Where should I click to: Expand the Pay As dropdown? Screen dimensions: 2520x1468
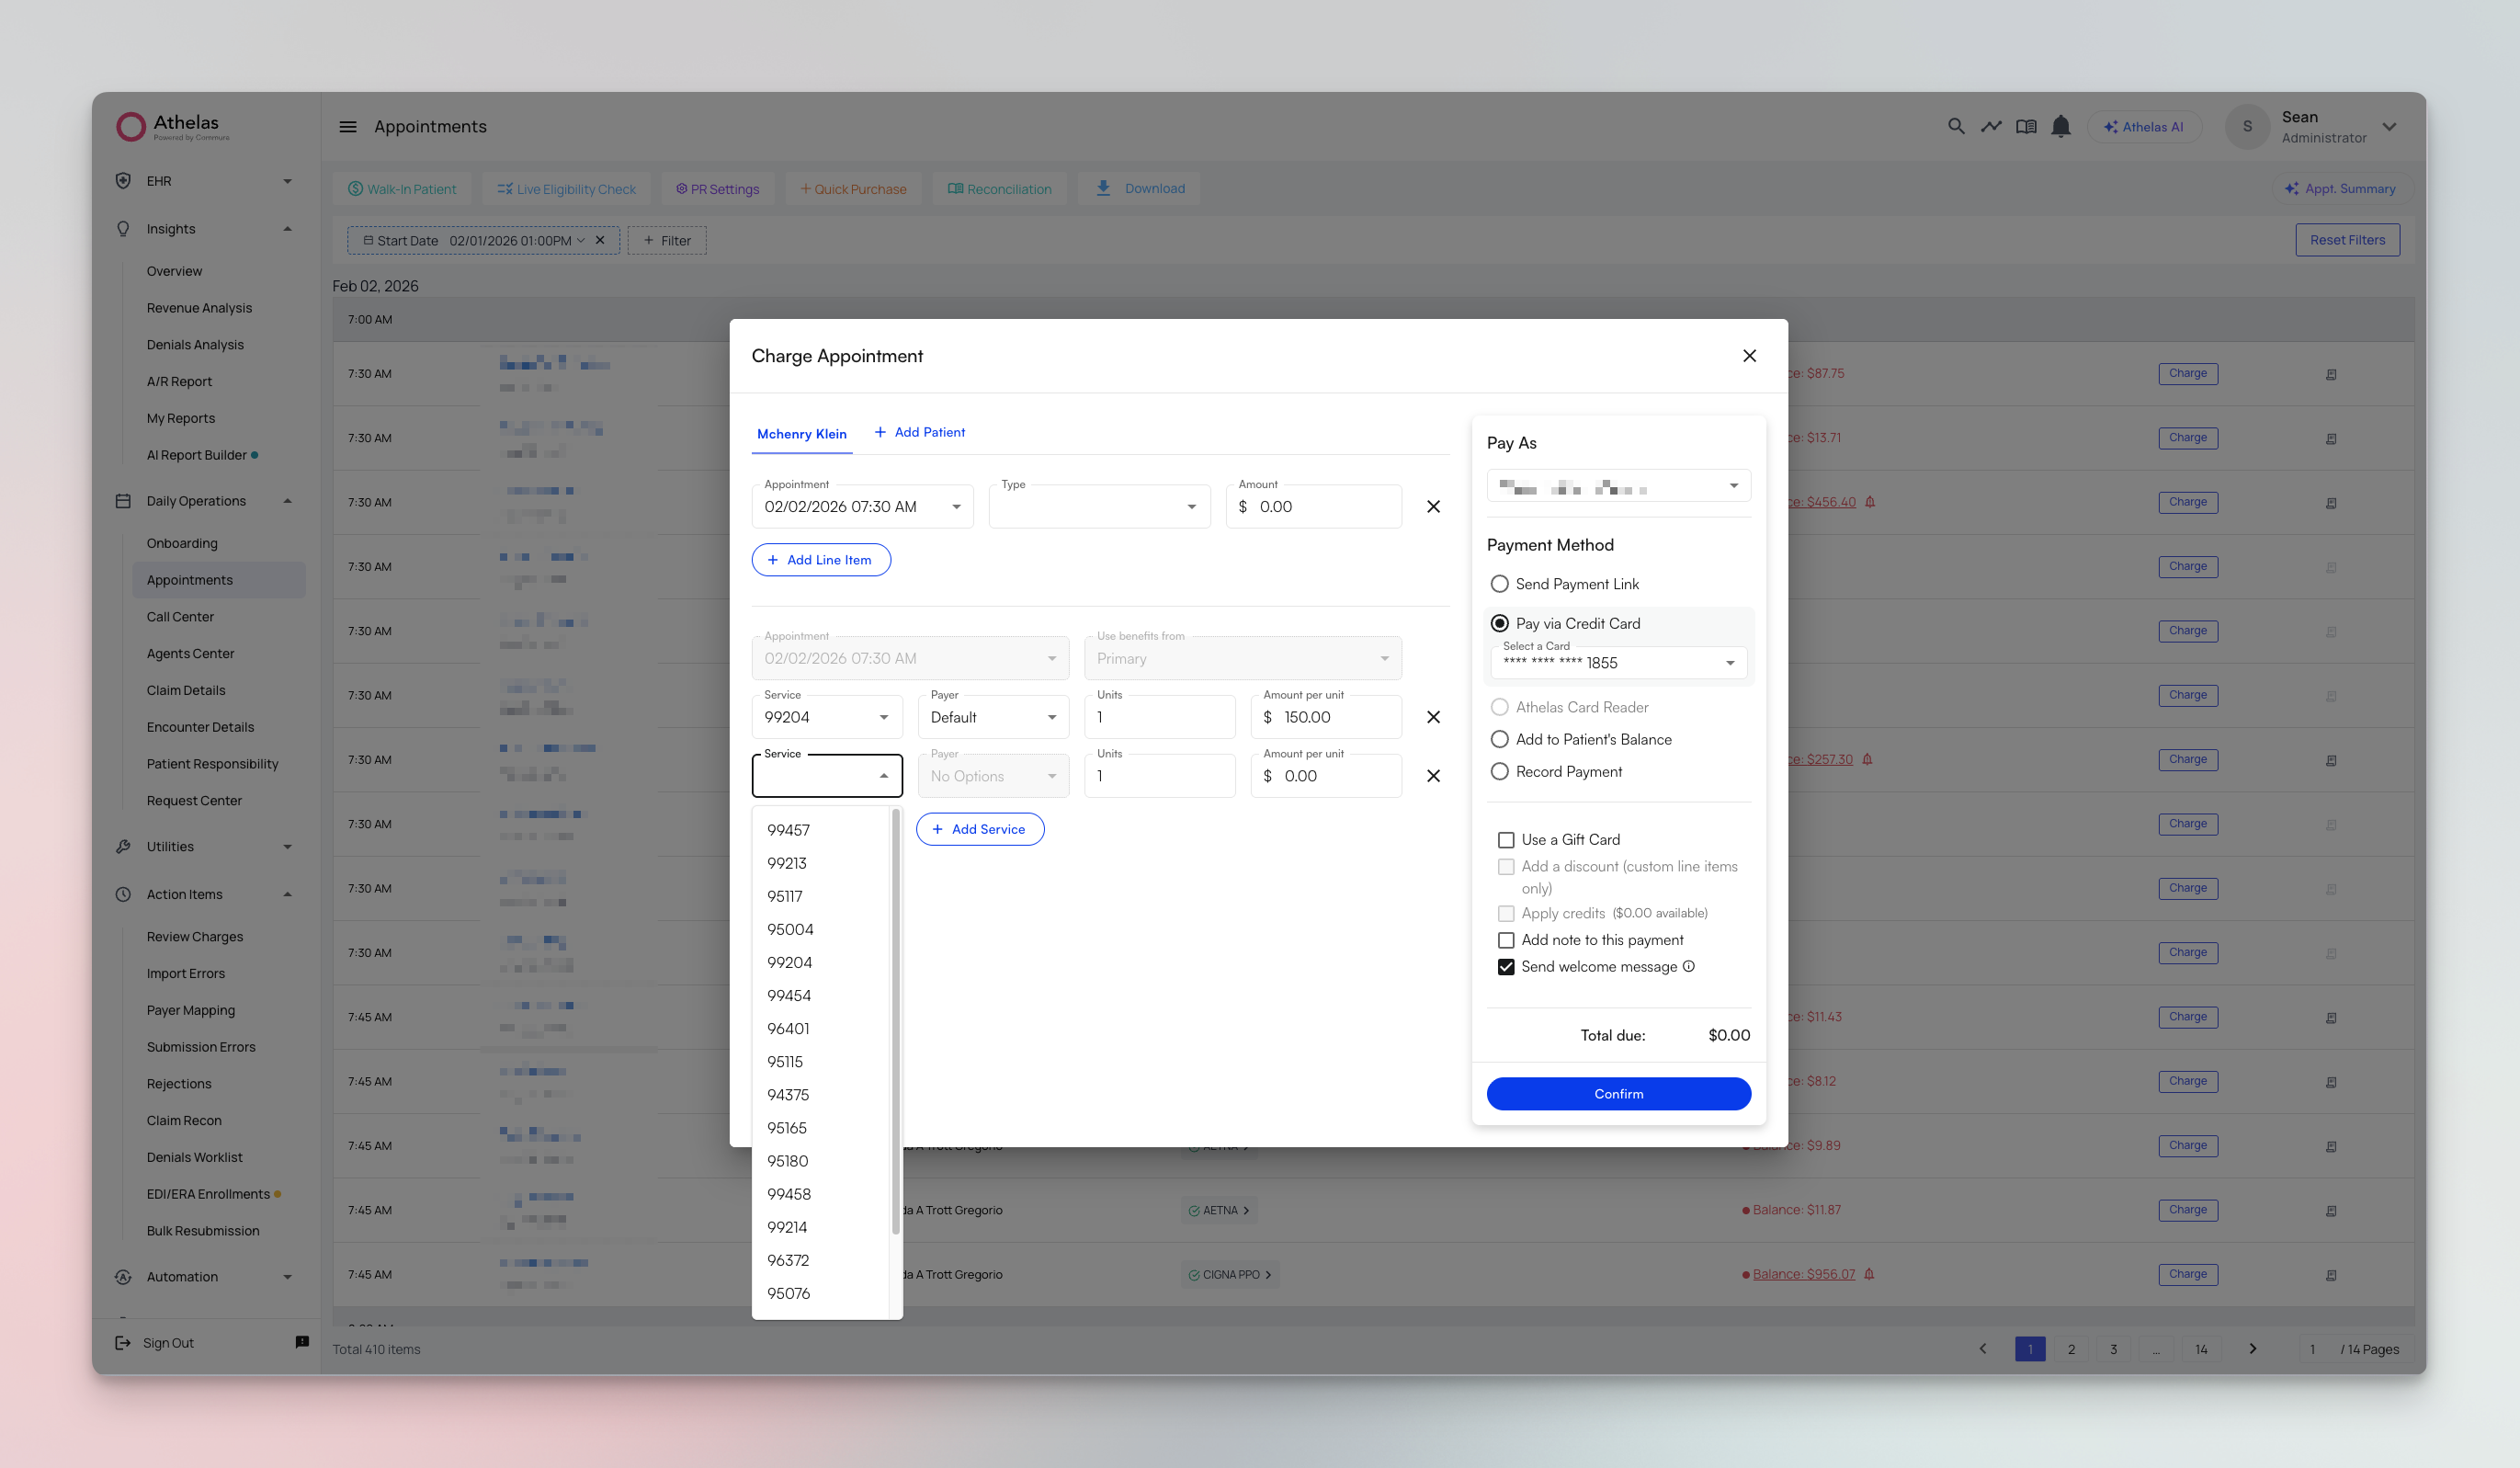point(1618,486)
